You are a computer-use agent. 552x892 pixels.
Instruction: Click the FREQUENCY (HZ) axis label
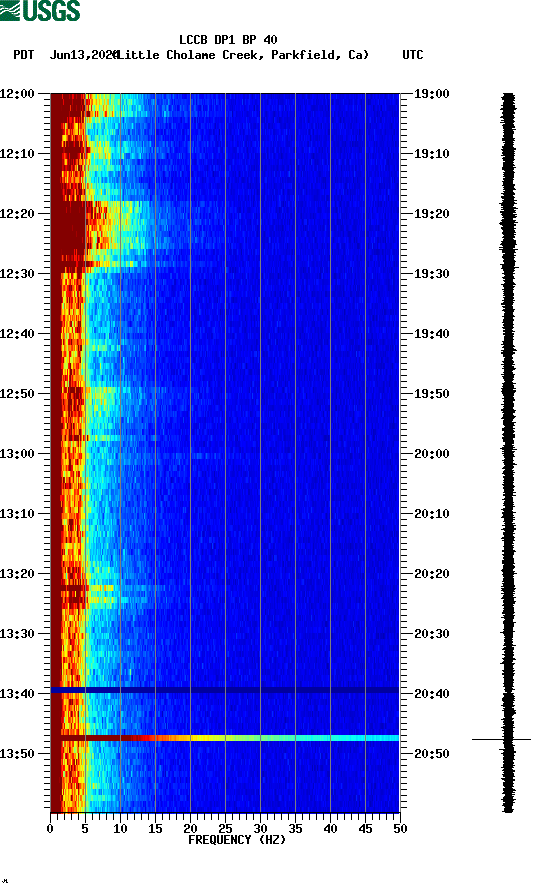coord(237,840)
